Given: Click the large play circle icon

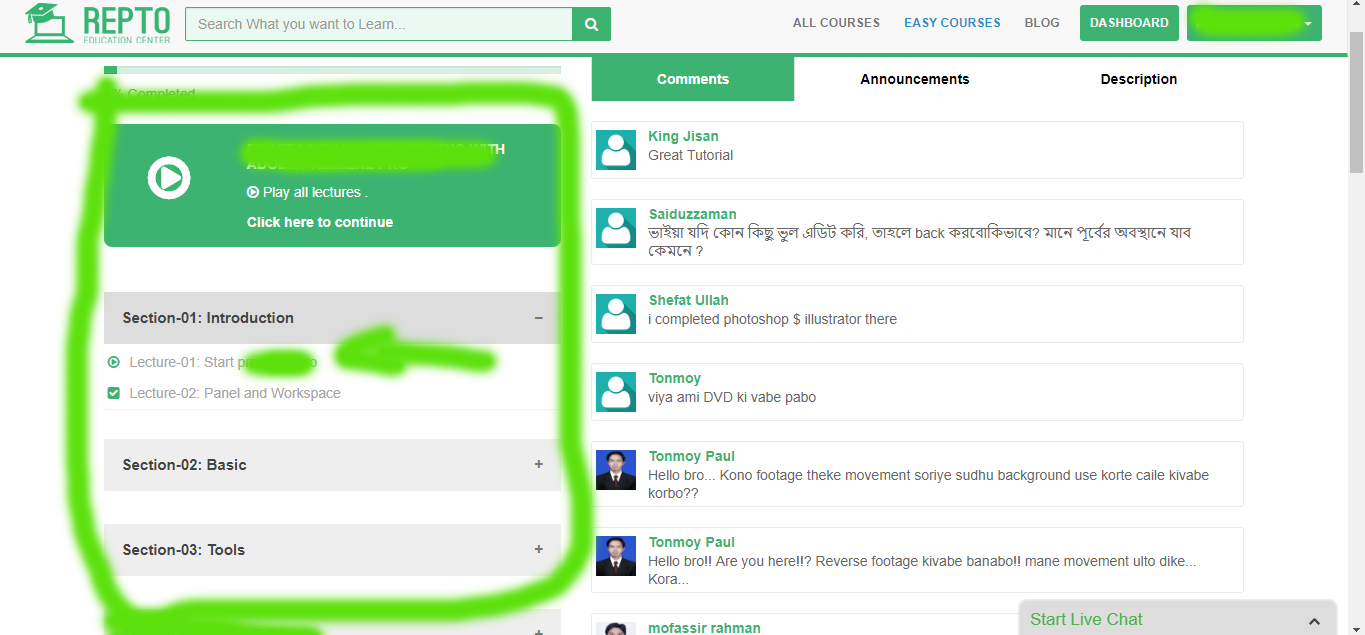Looking at the screenshot, I should click(x=169, y=178).
